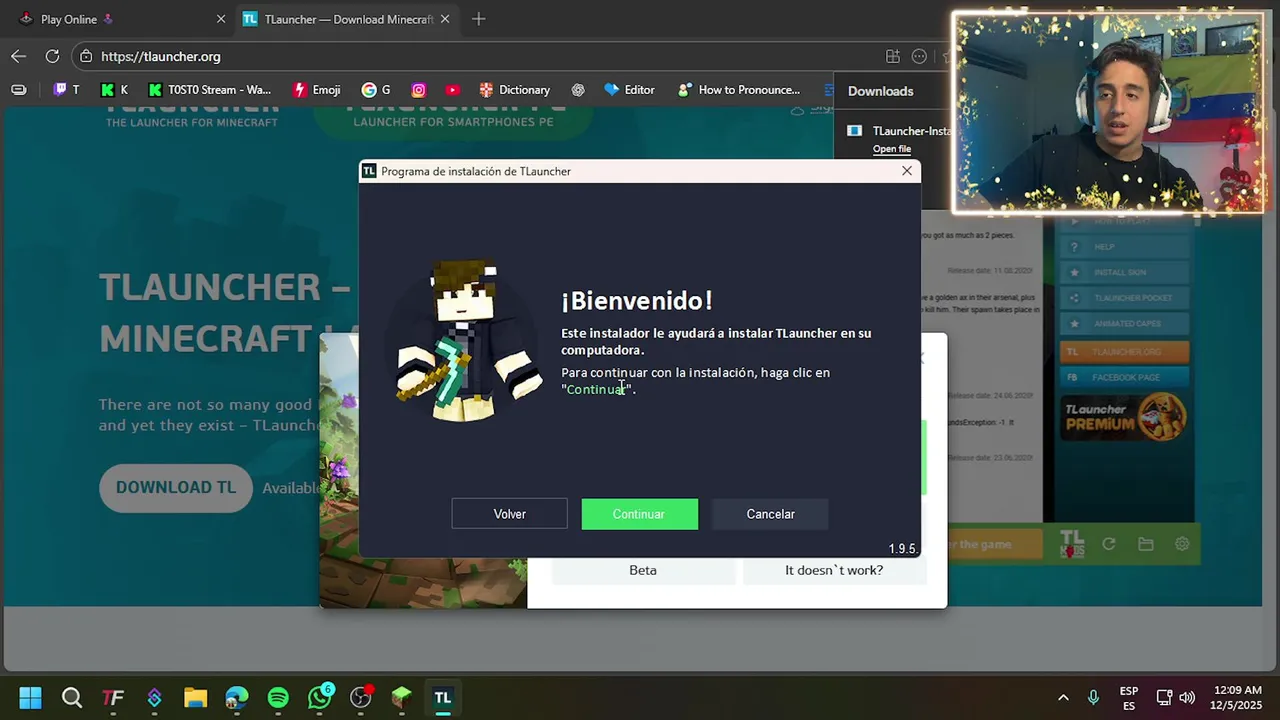This screenshot has width=1280, height=720.
Task: Open the Windows Start menu
Action: pos(30,697)
